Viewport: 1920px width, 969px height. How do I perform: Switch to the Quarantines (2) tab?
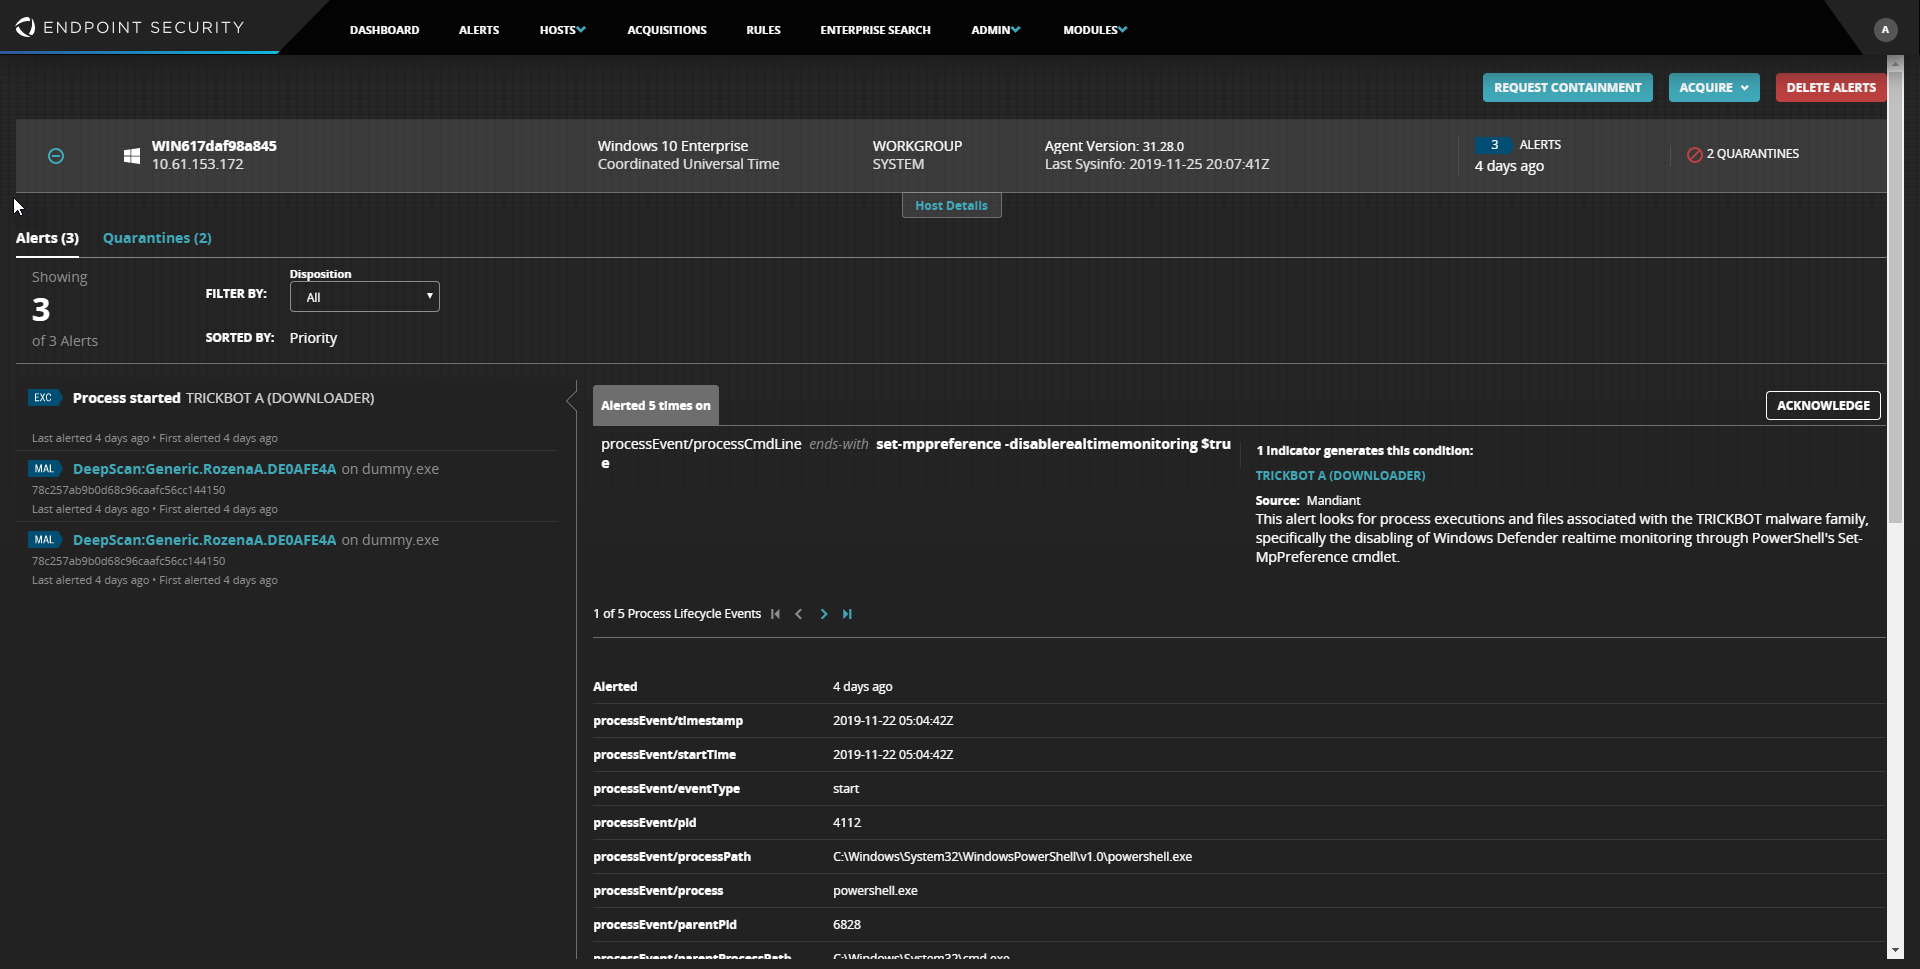pos(157,238)
